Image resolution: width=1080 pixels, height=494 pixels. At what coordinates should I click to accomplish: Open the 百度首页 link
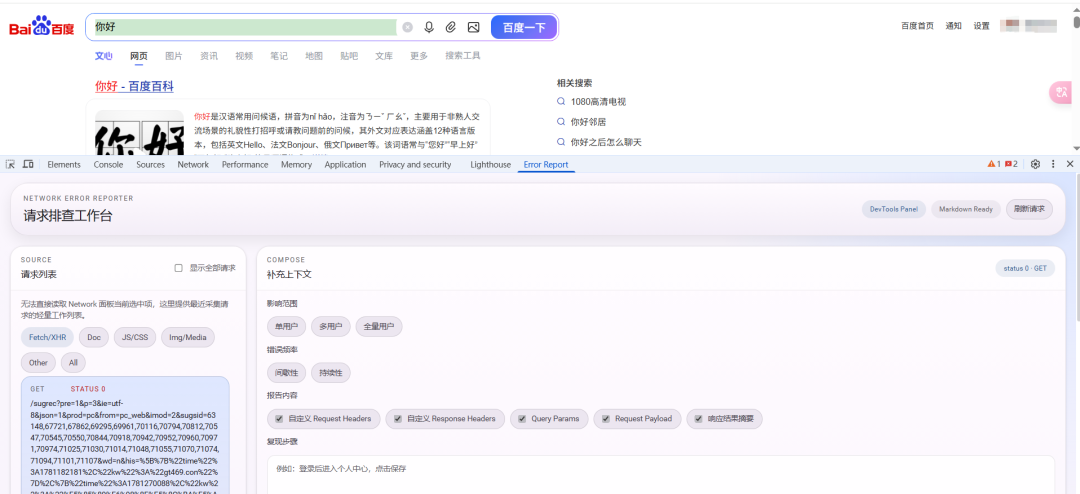tap(917, 26)
